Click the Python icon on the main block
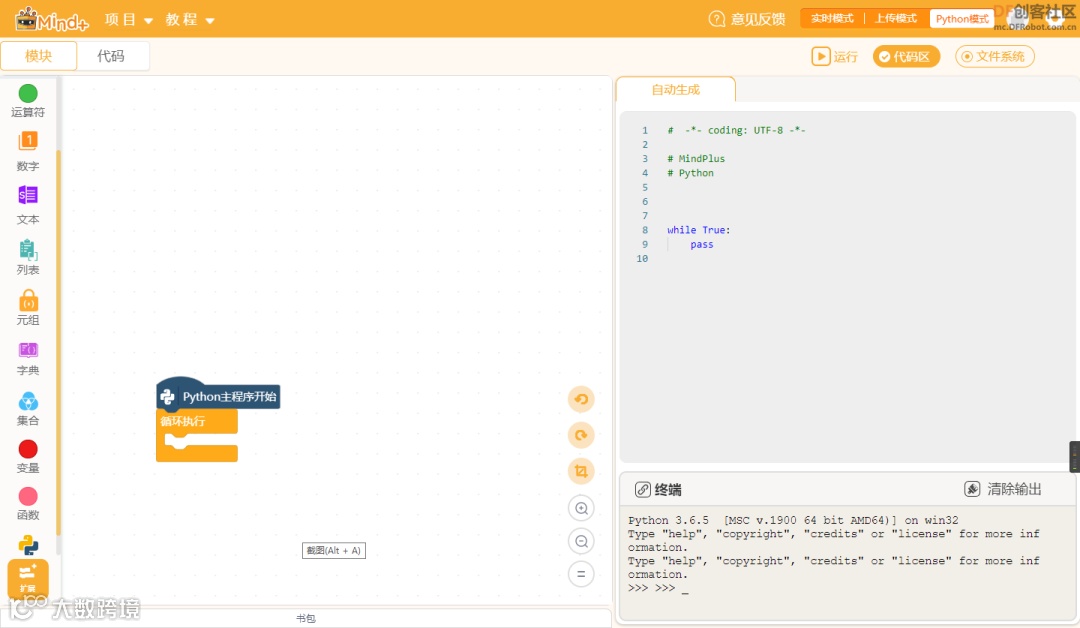This screenshot has height=628, width=1080. point(167,397)
